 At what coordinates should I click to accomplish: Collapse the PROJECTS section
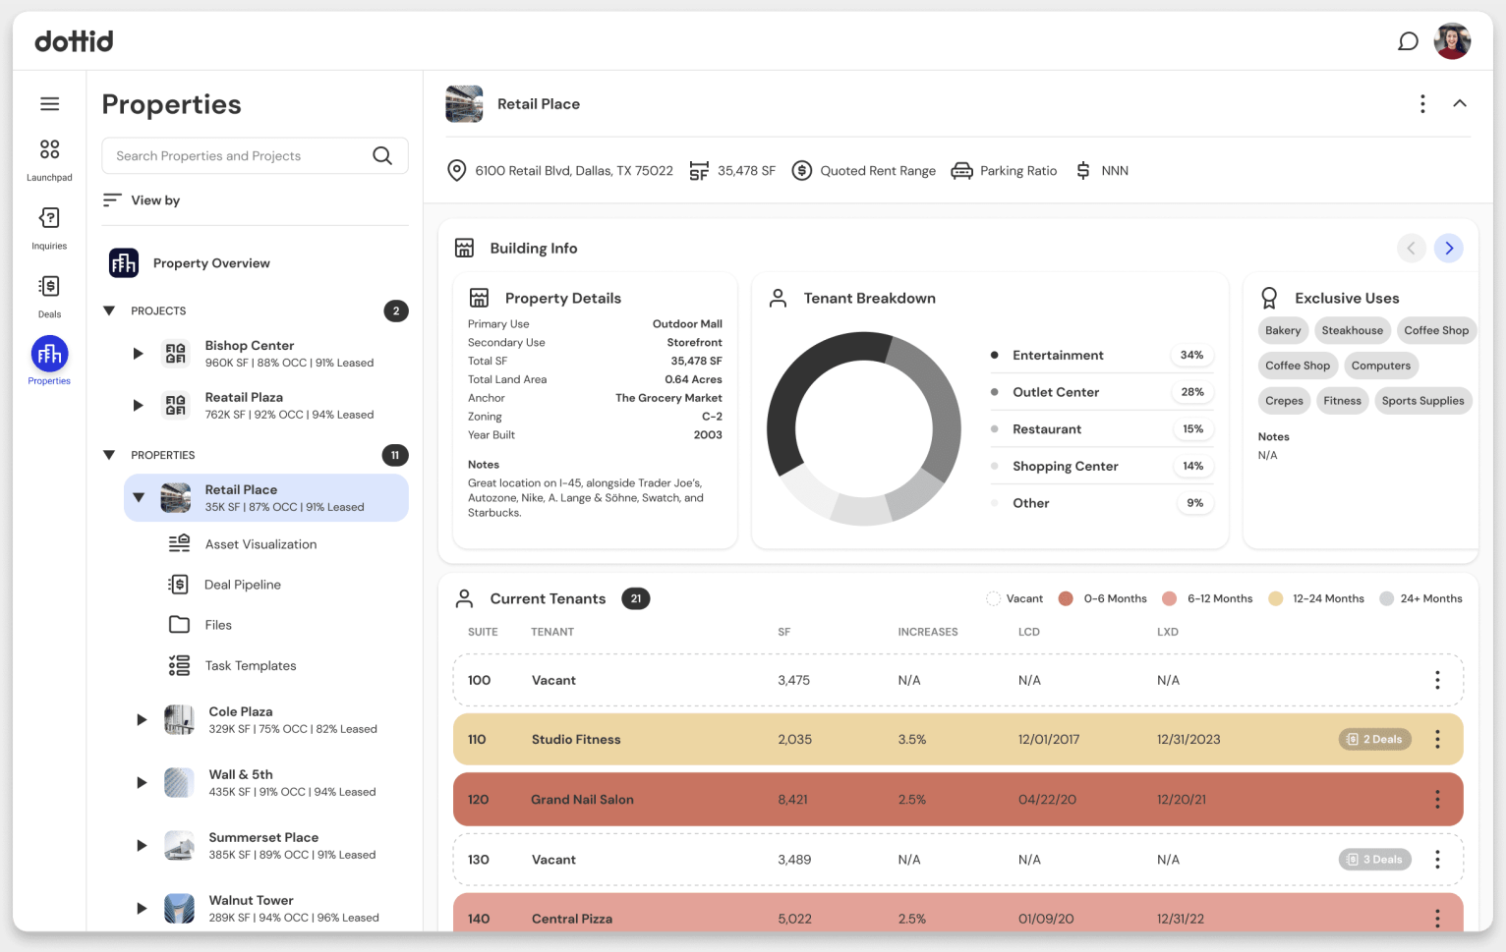point(109,311)
